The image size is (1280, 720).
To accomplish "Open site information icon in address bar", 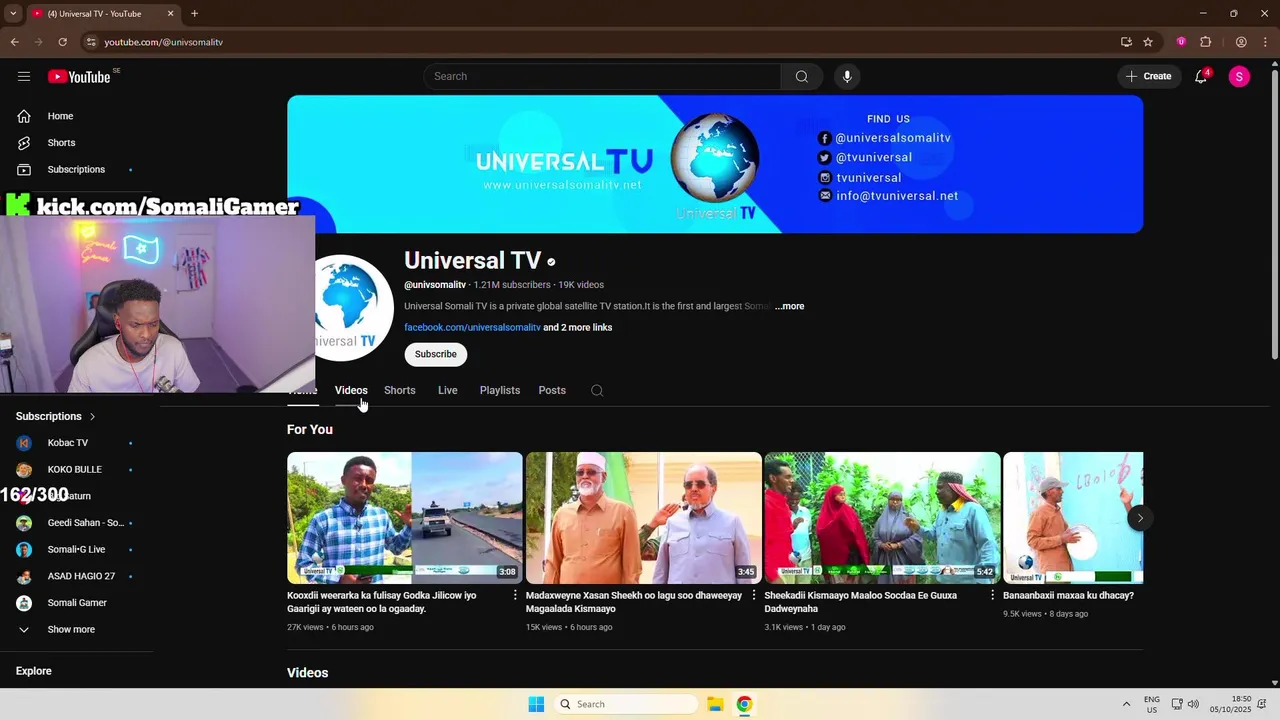I will pyautogui.click(x=91, y=42).
